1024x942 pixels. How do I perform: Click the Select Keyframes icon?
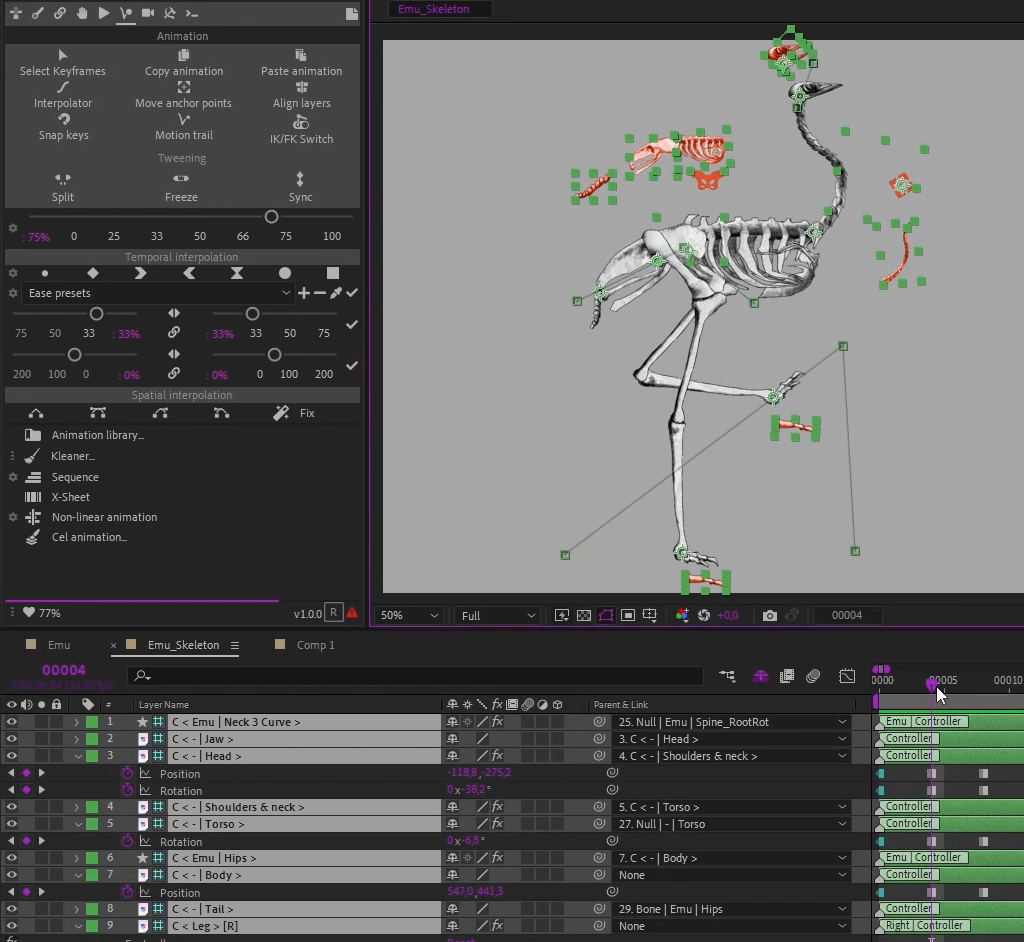point(63,55)
